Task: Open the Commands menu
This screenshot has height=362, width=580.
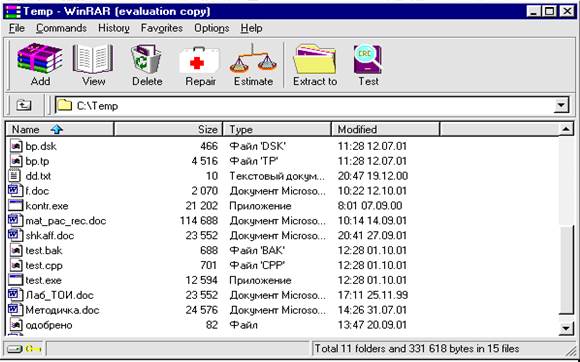Action: [61, 28]
